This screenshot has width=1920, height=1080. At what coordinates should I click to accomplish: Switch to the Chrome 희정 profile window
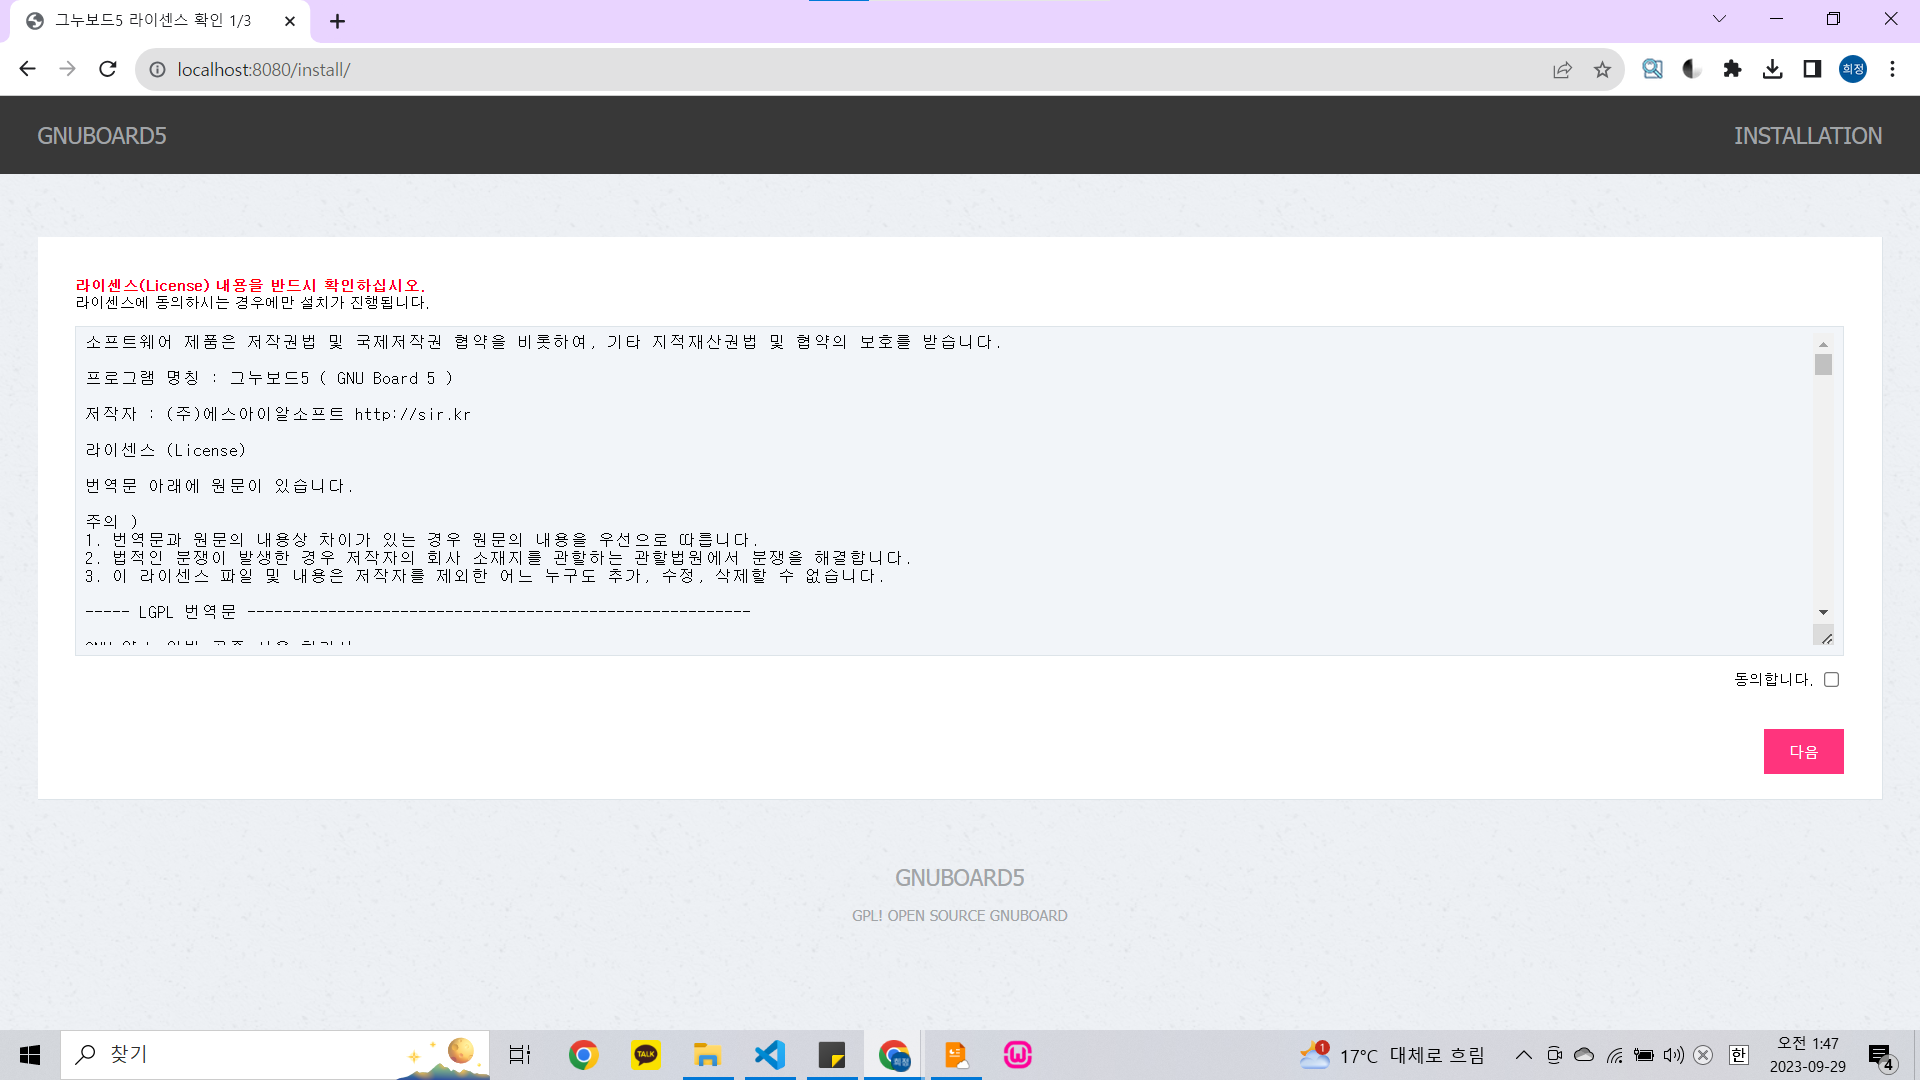pyautogui.click(x=894, y=1055)
